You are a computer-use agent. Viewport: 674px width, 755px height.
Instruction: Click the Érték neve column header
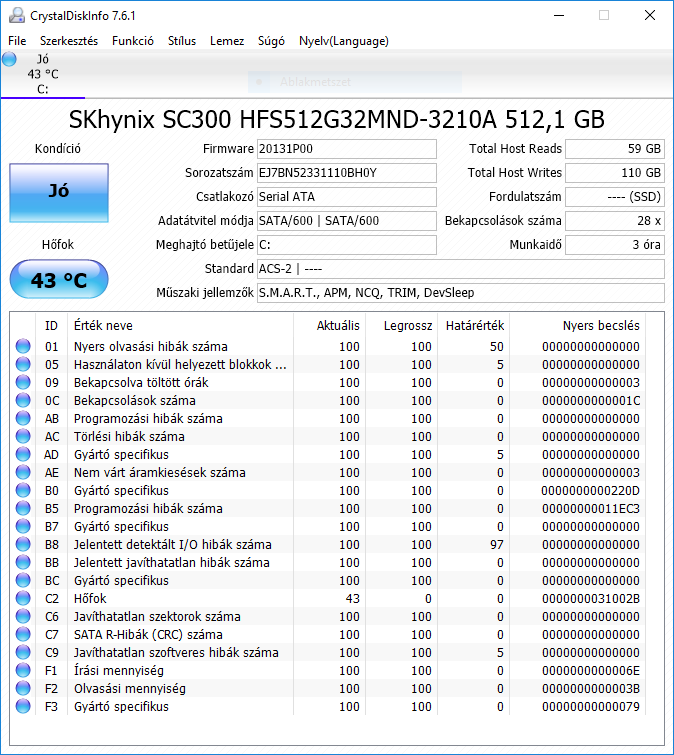180,325
